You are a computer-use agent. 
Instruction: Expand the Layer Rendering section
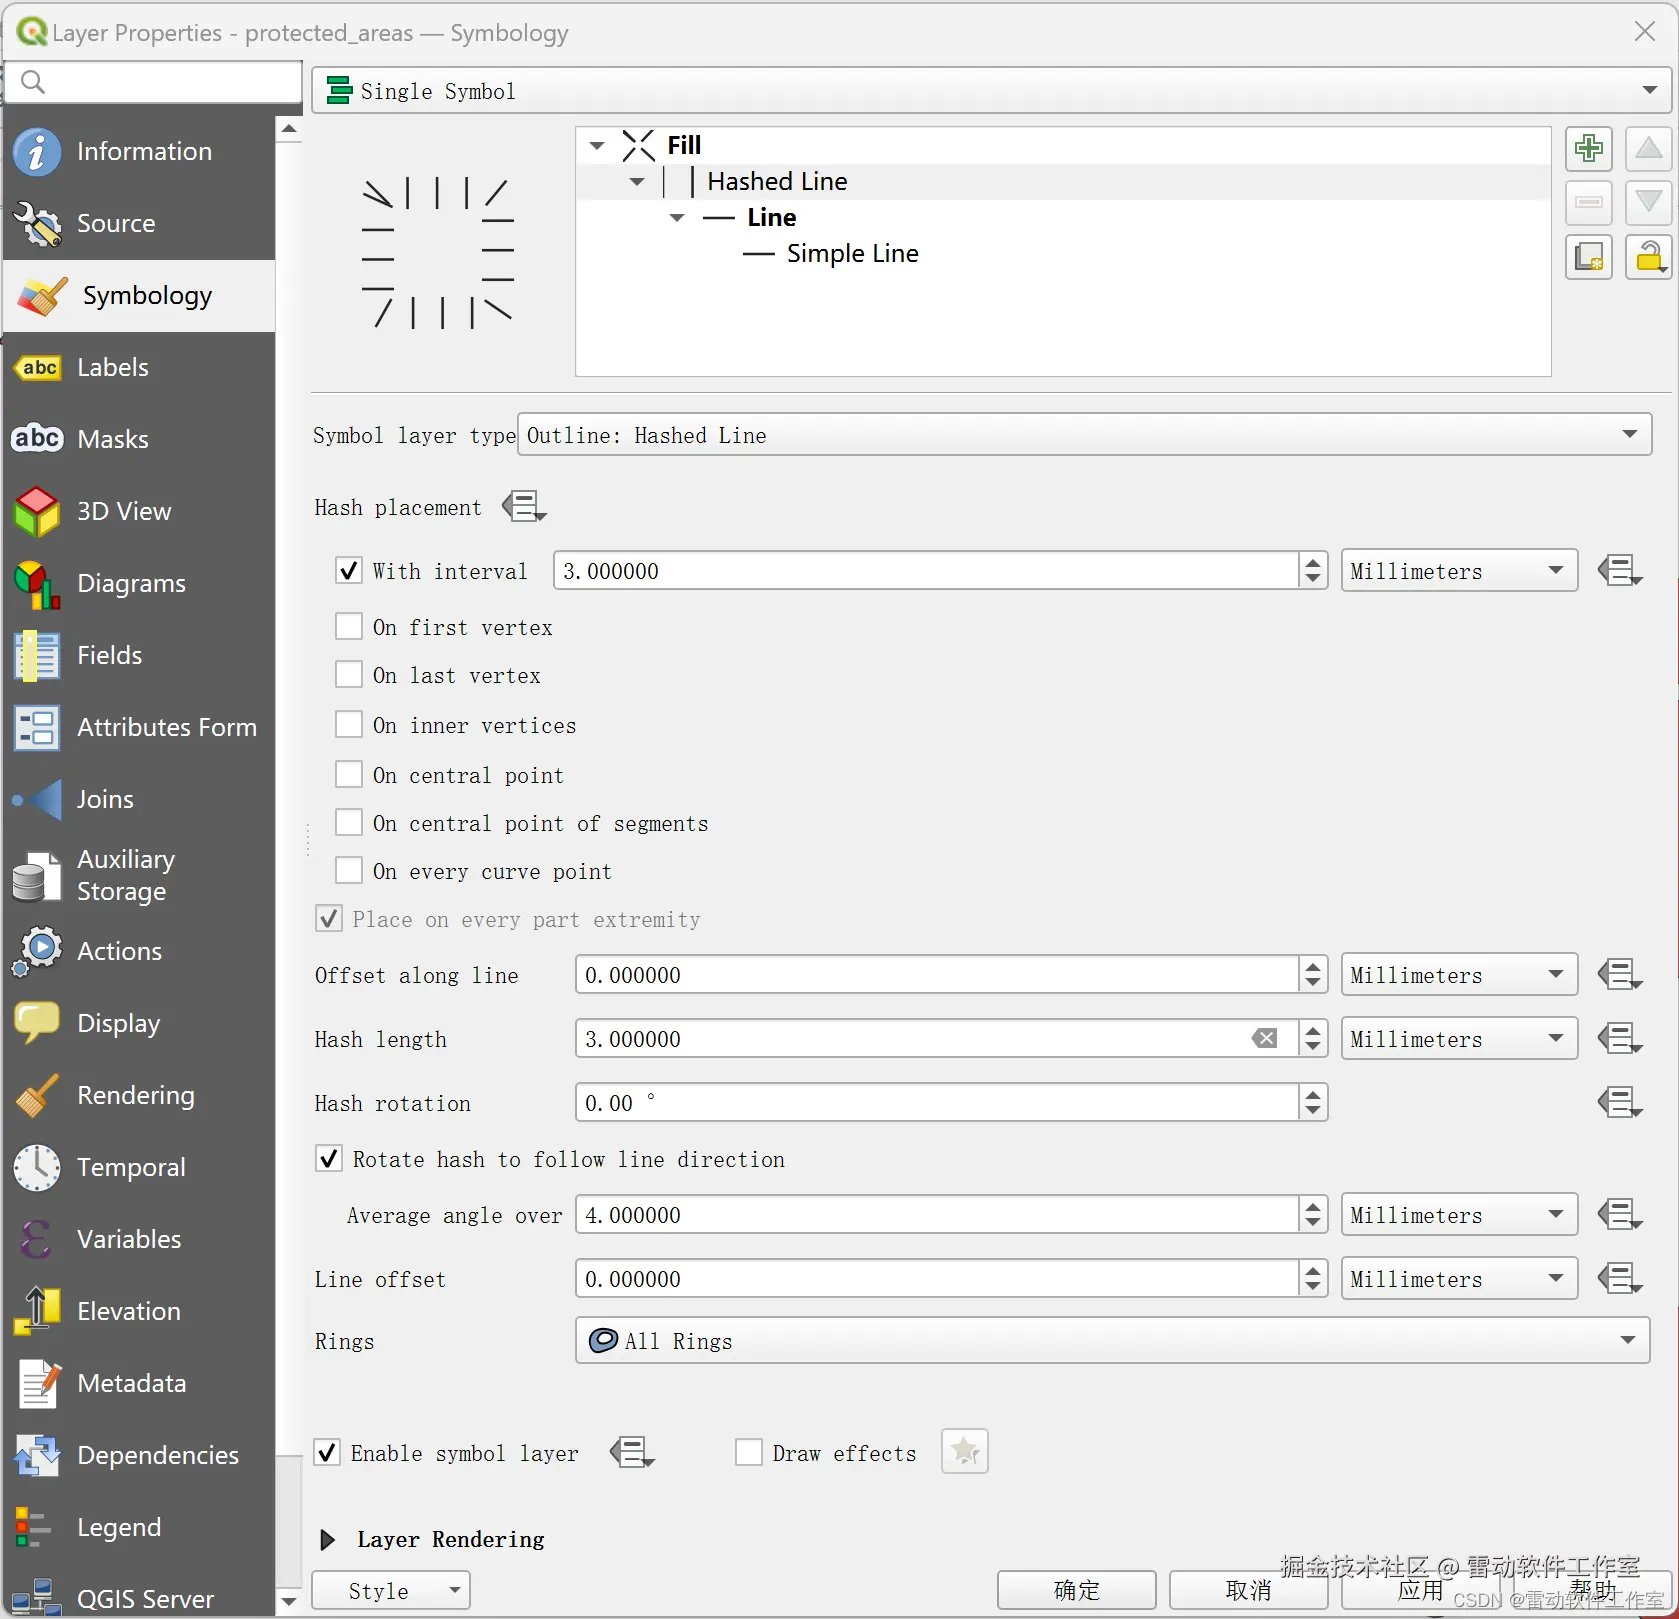[327, 1539]
